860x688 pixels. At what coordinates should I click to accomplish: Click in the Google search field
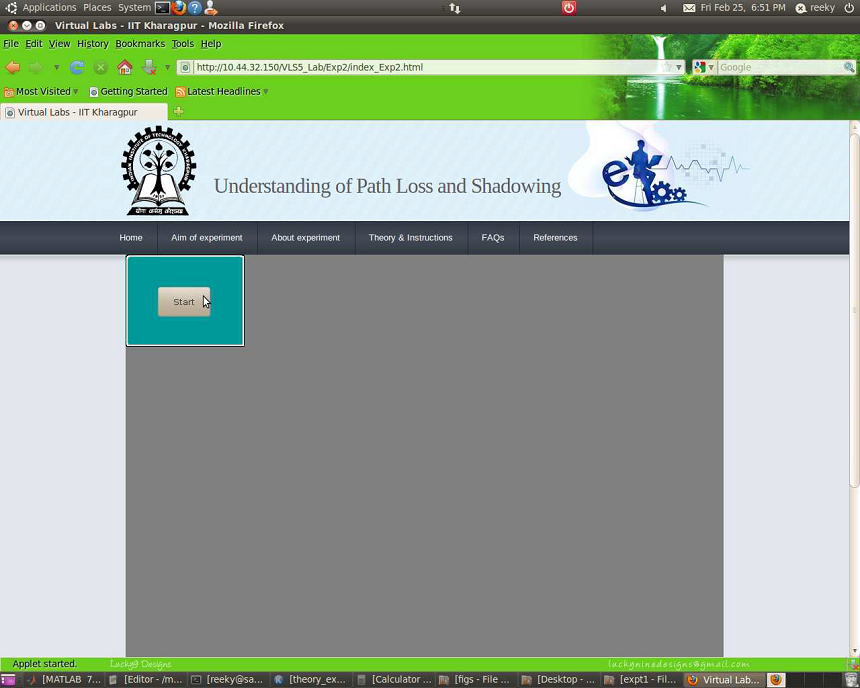pos(780,67)
